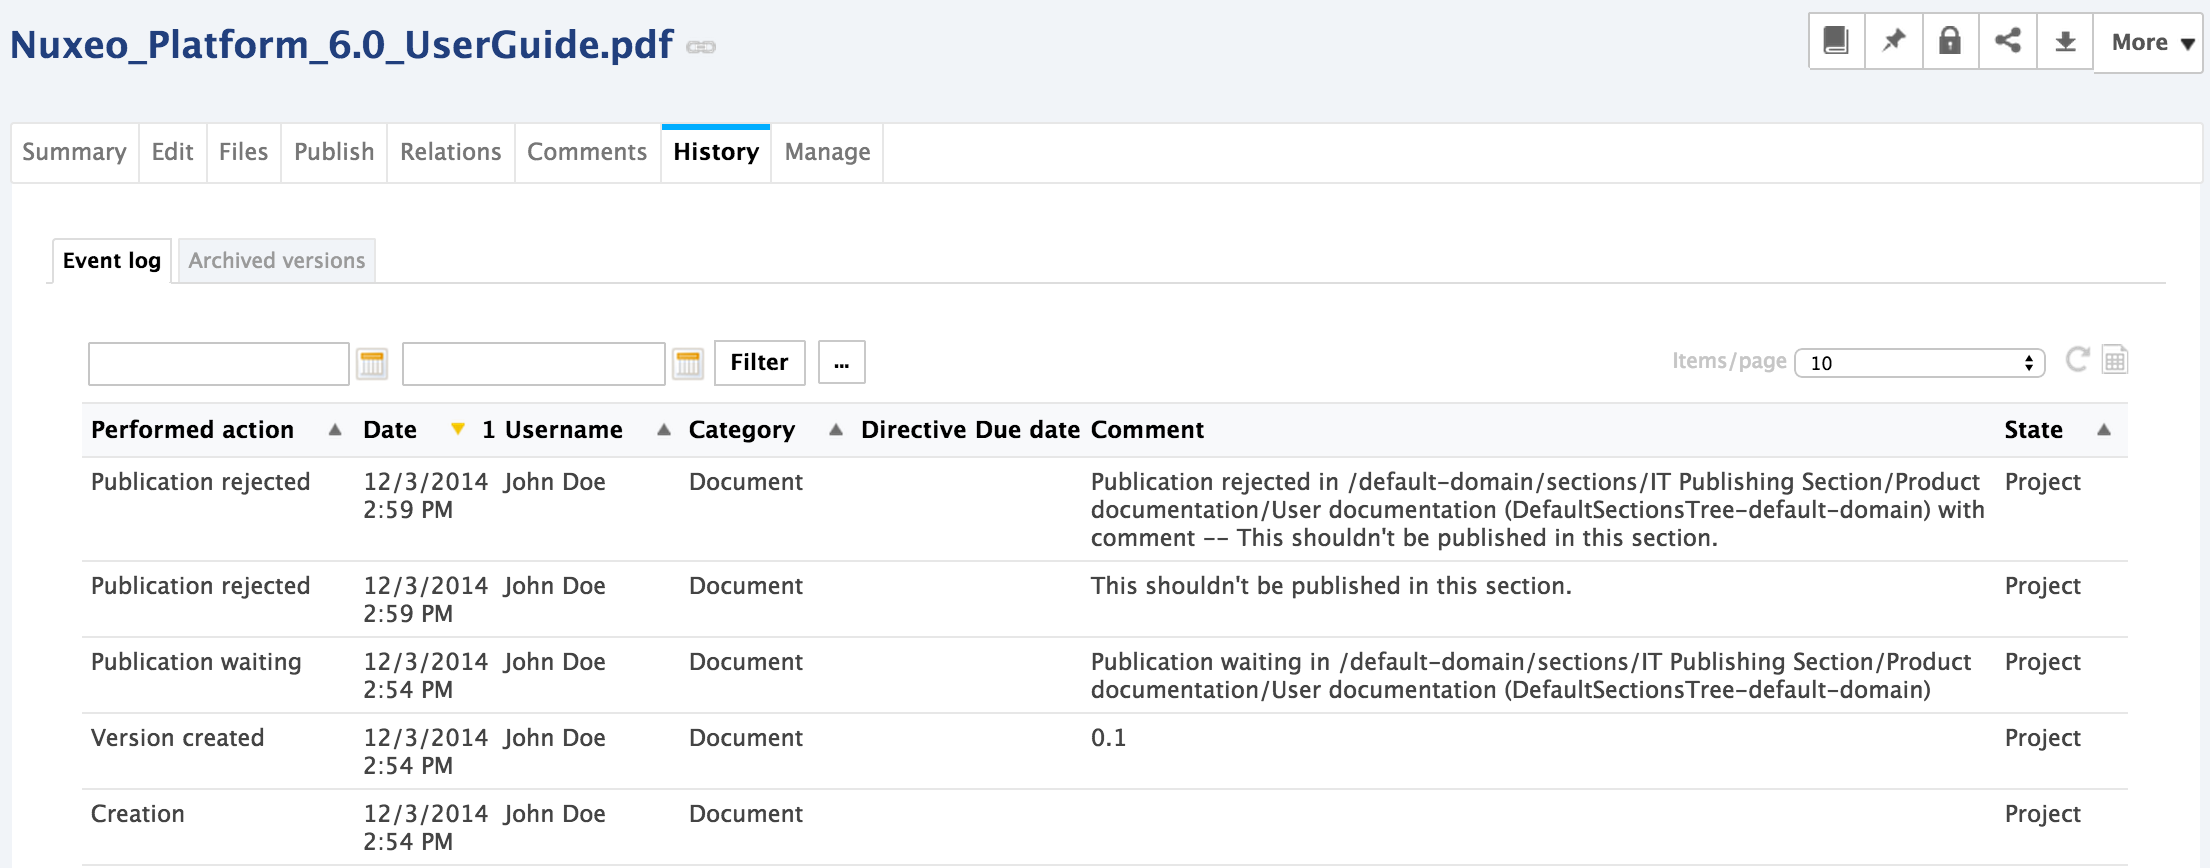
Task: Open the Summary tab
Action: 74,152
